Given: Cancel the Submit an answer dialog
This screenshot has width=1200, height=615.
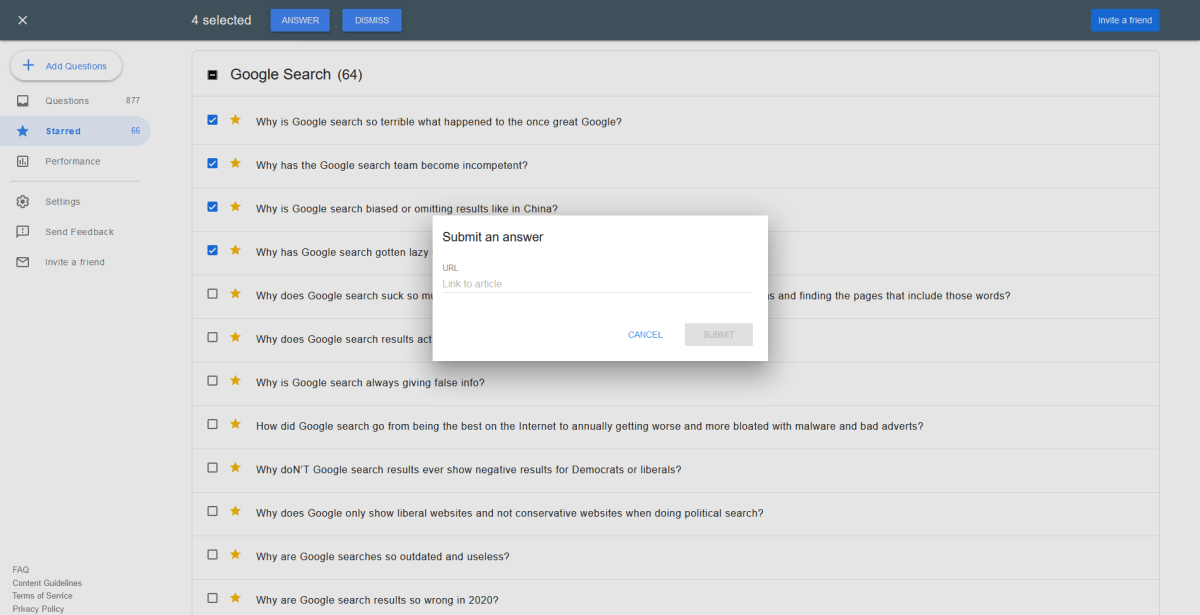Looking at the screenshot, I should click(645, 335).
